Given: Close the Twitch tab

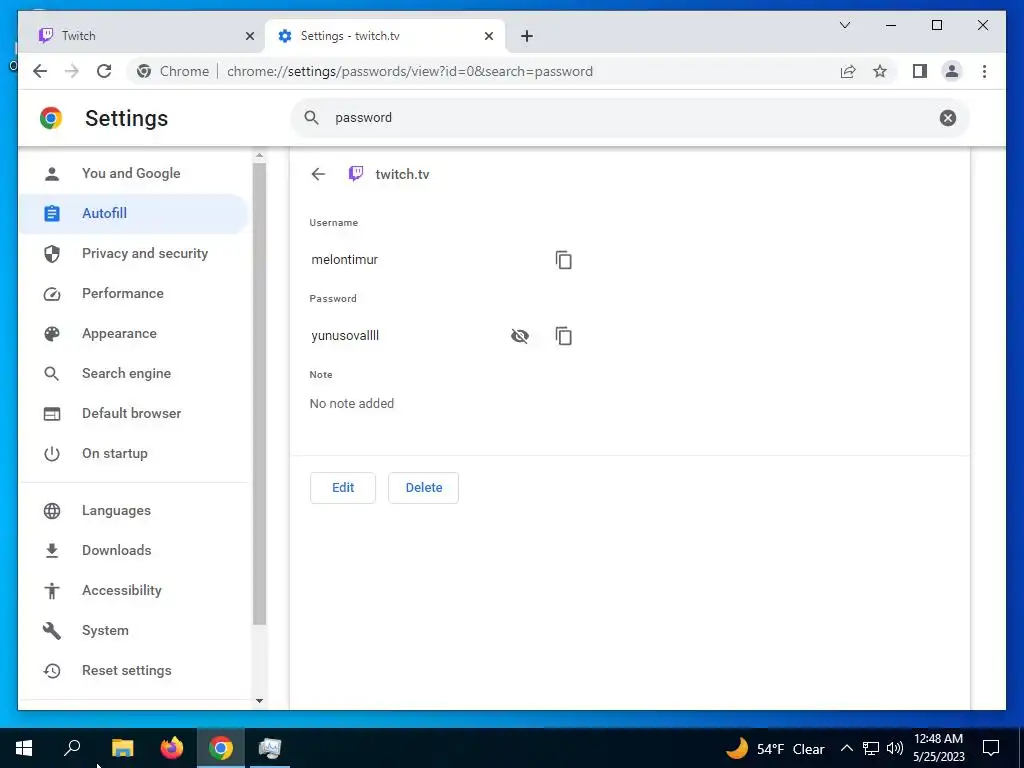Looking at the screenshot, I should pyautogui.click(x=249, y=36).
